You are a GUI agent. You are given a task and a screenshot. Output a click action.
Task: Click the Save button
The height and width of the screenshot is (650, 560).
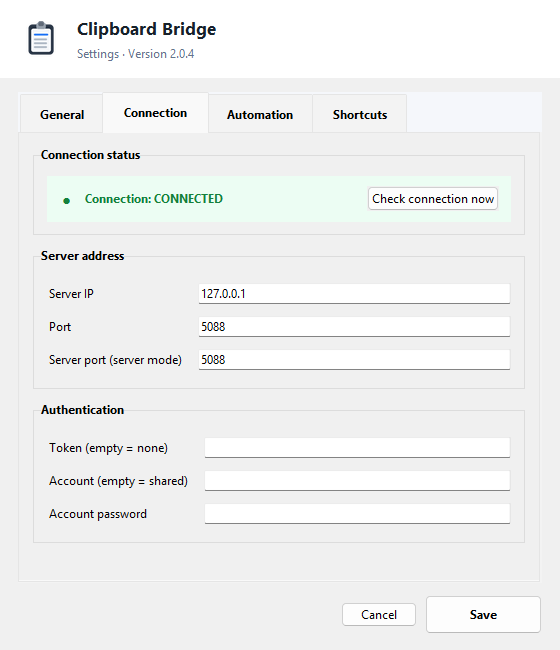click(x=483, y=614)
